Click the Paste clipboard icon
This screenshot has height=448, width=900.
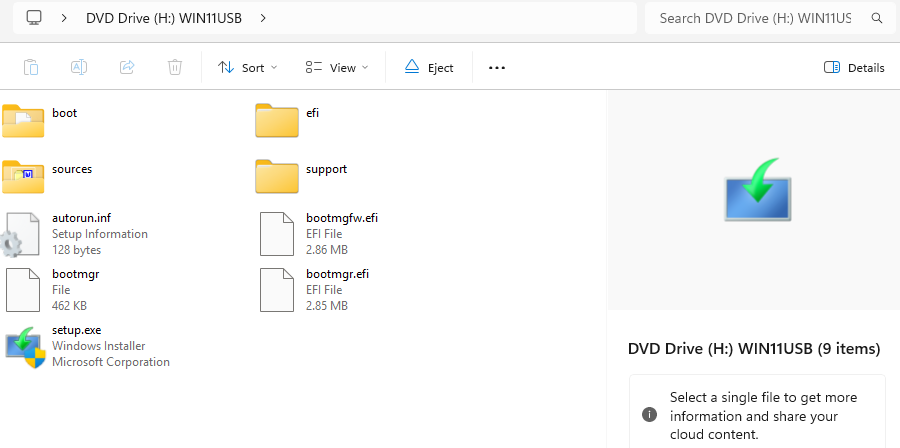pyautogui.click(x=31, y=67)
